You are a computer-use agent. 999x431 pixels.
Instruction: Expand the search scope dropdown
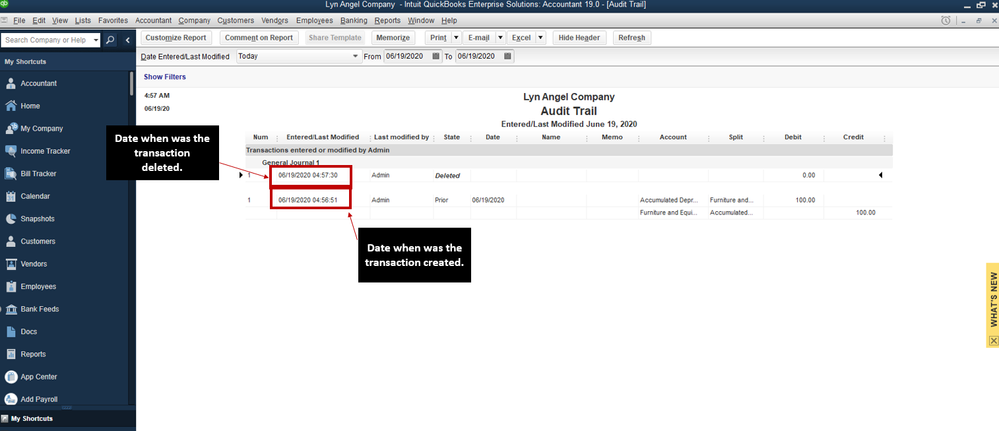coord(96,40)
